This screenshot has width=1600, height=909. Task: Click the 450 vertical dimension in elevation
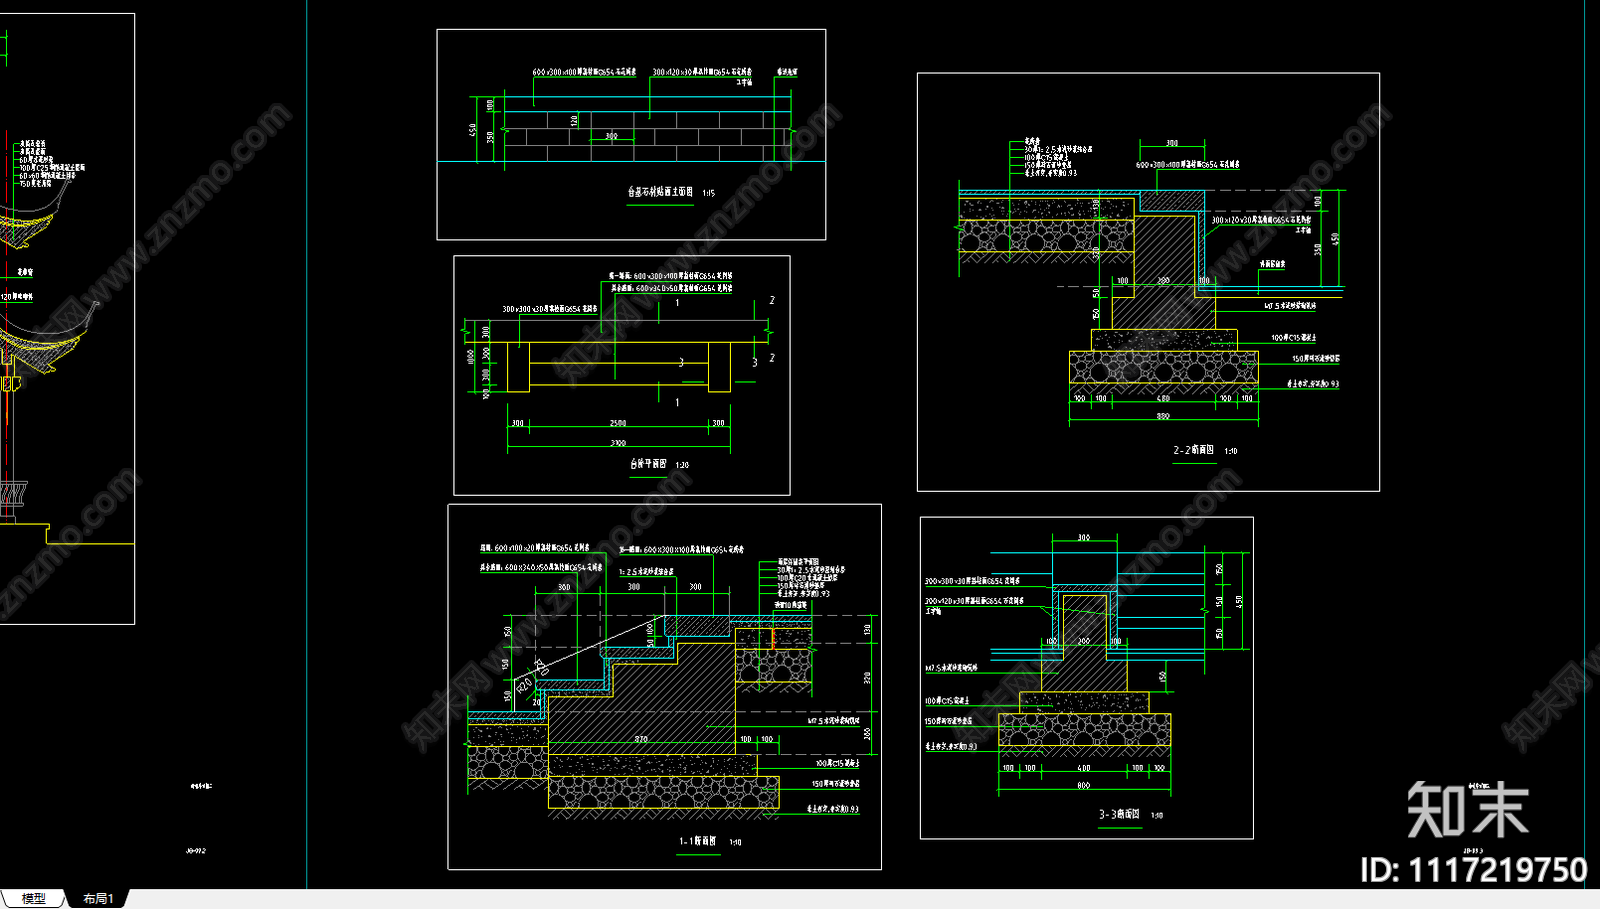pos(472,131)
